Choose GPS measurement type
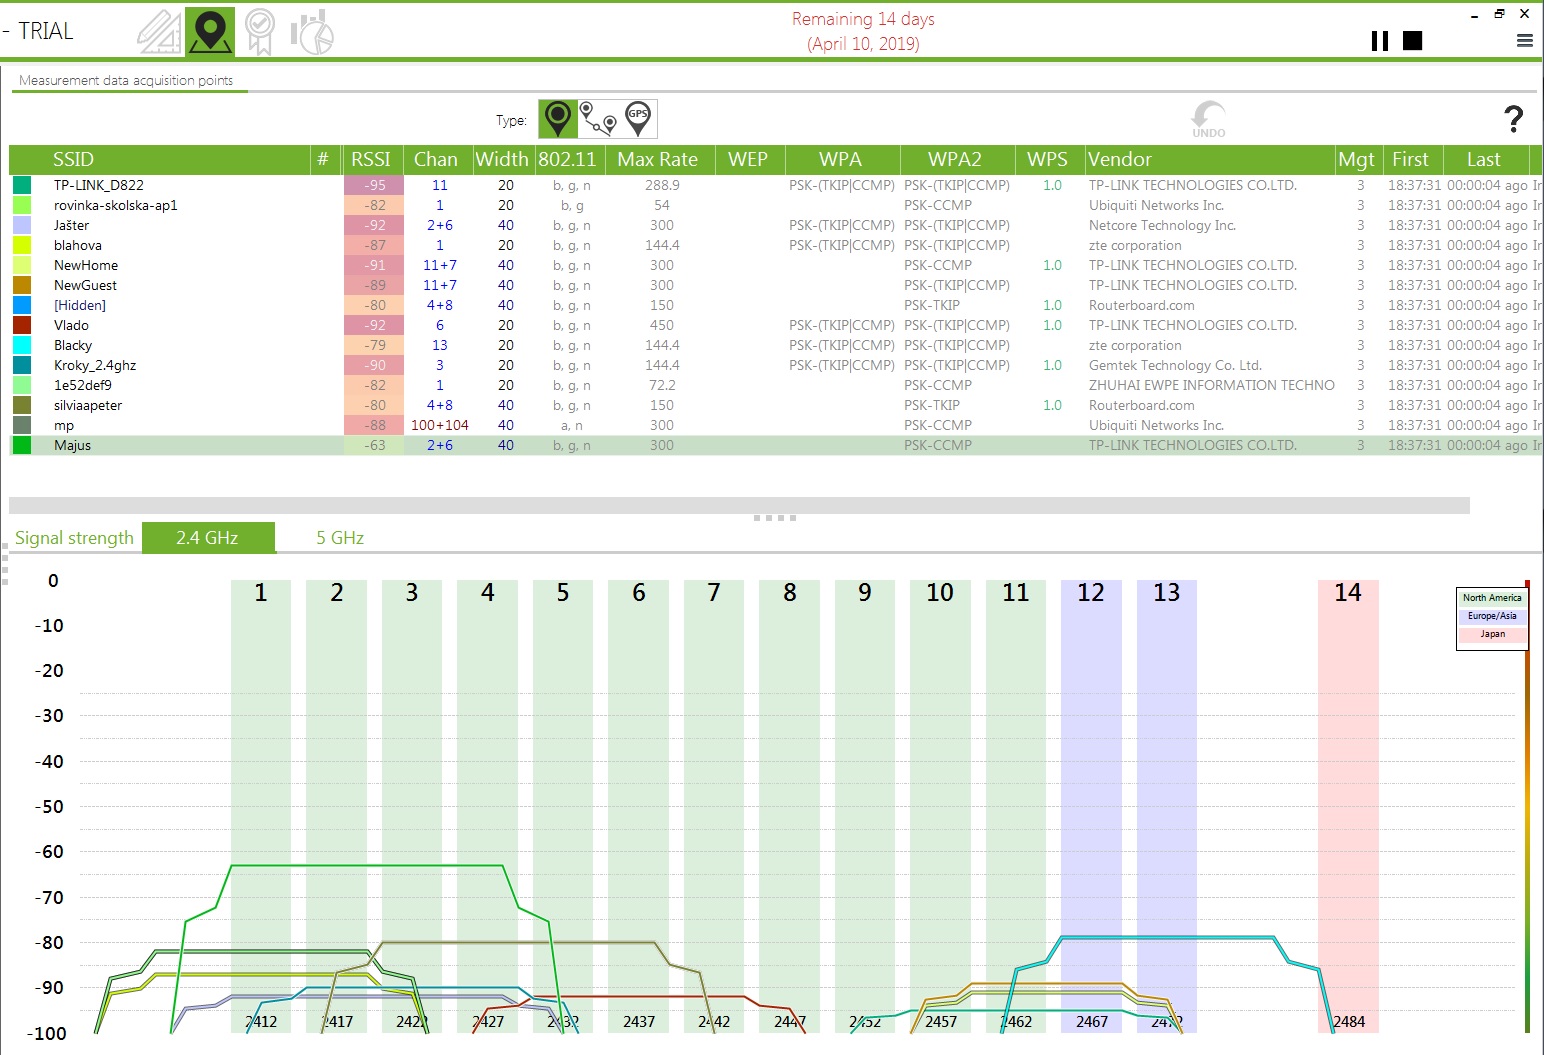Viewport: 1544px width, 1055px height. pos(638,119)
